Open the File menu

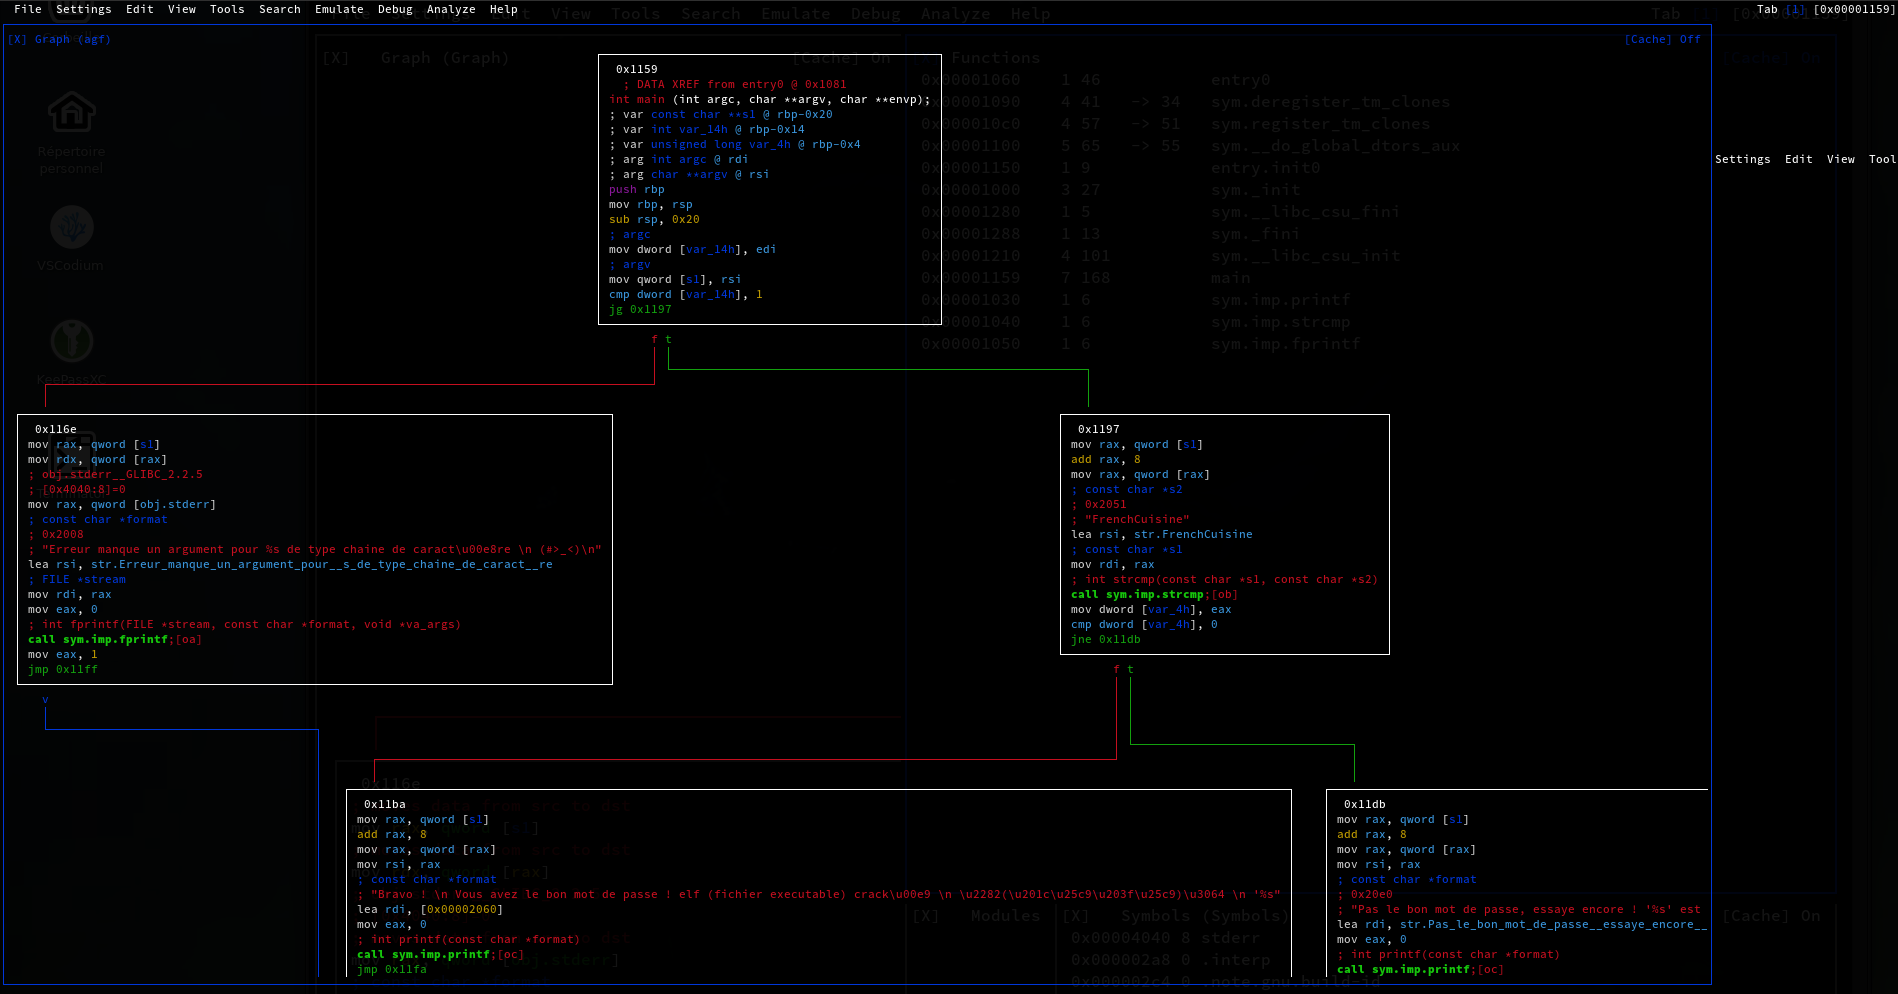point(28,9)
